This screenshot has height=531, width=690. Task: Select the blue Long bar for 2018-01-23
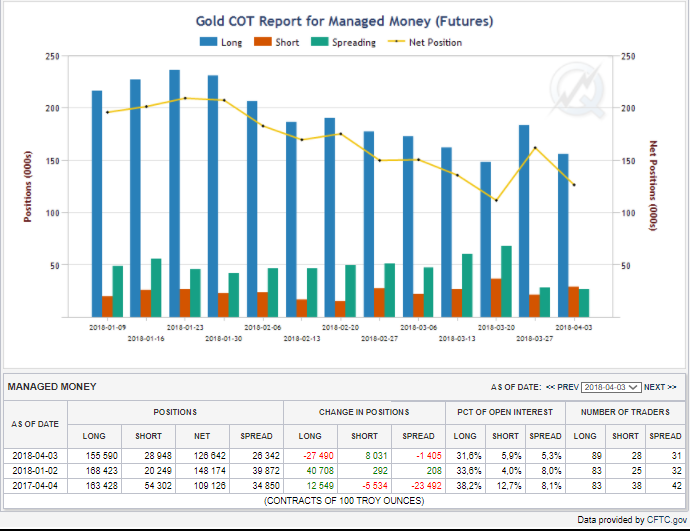click(174, 194)
